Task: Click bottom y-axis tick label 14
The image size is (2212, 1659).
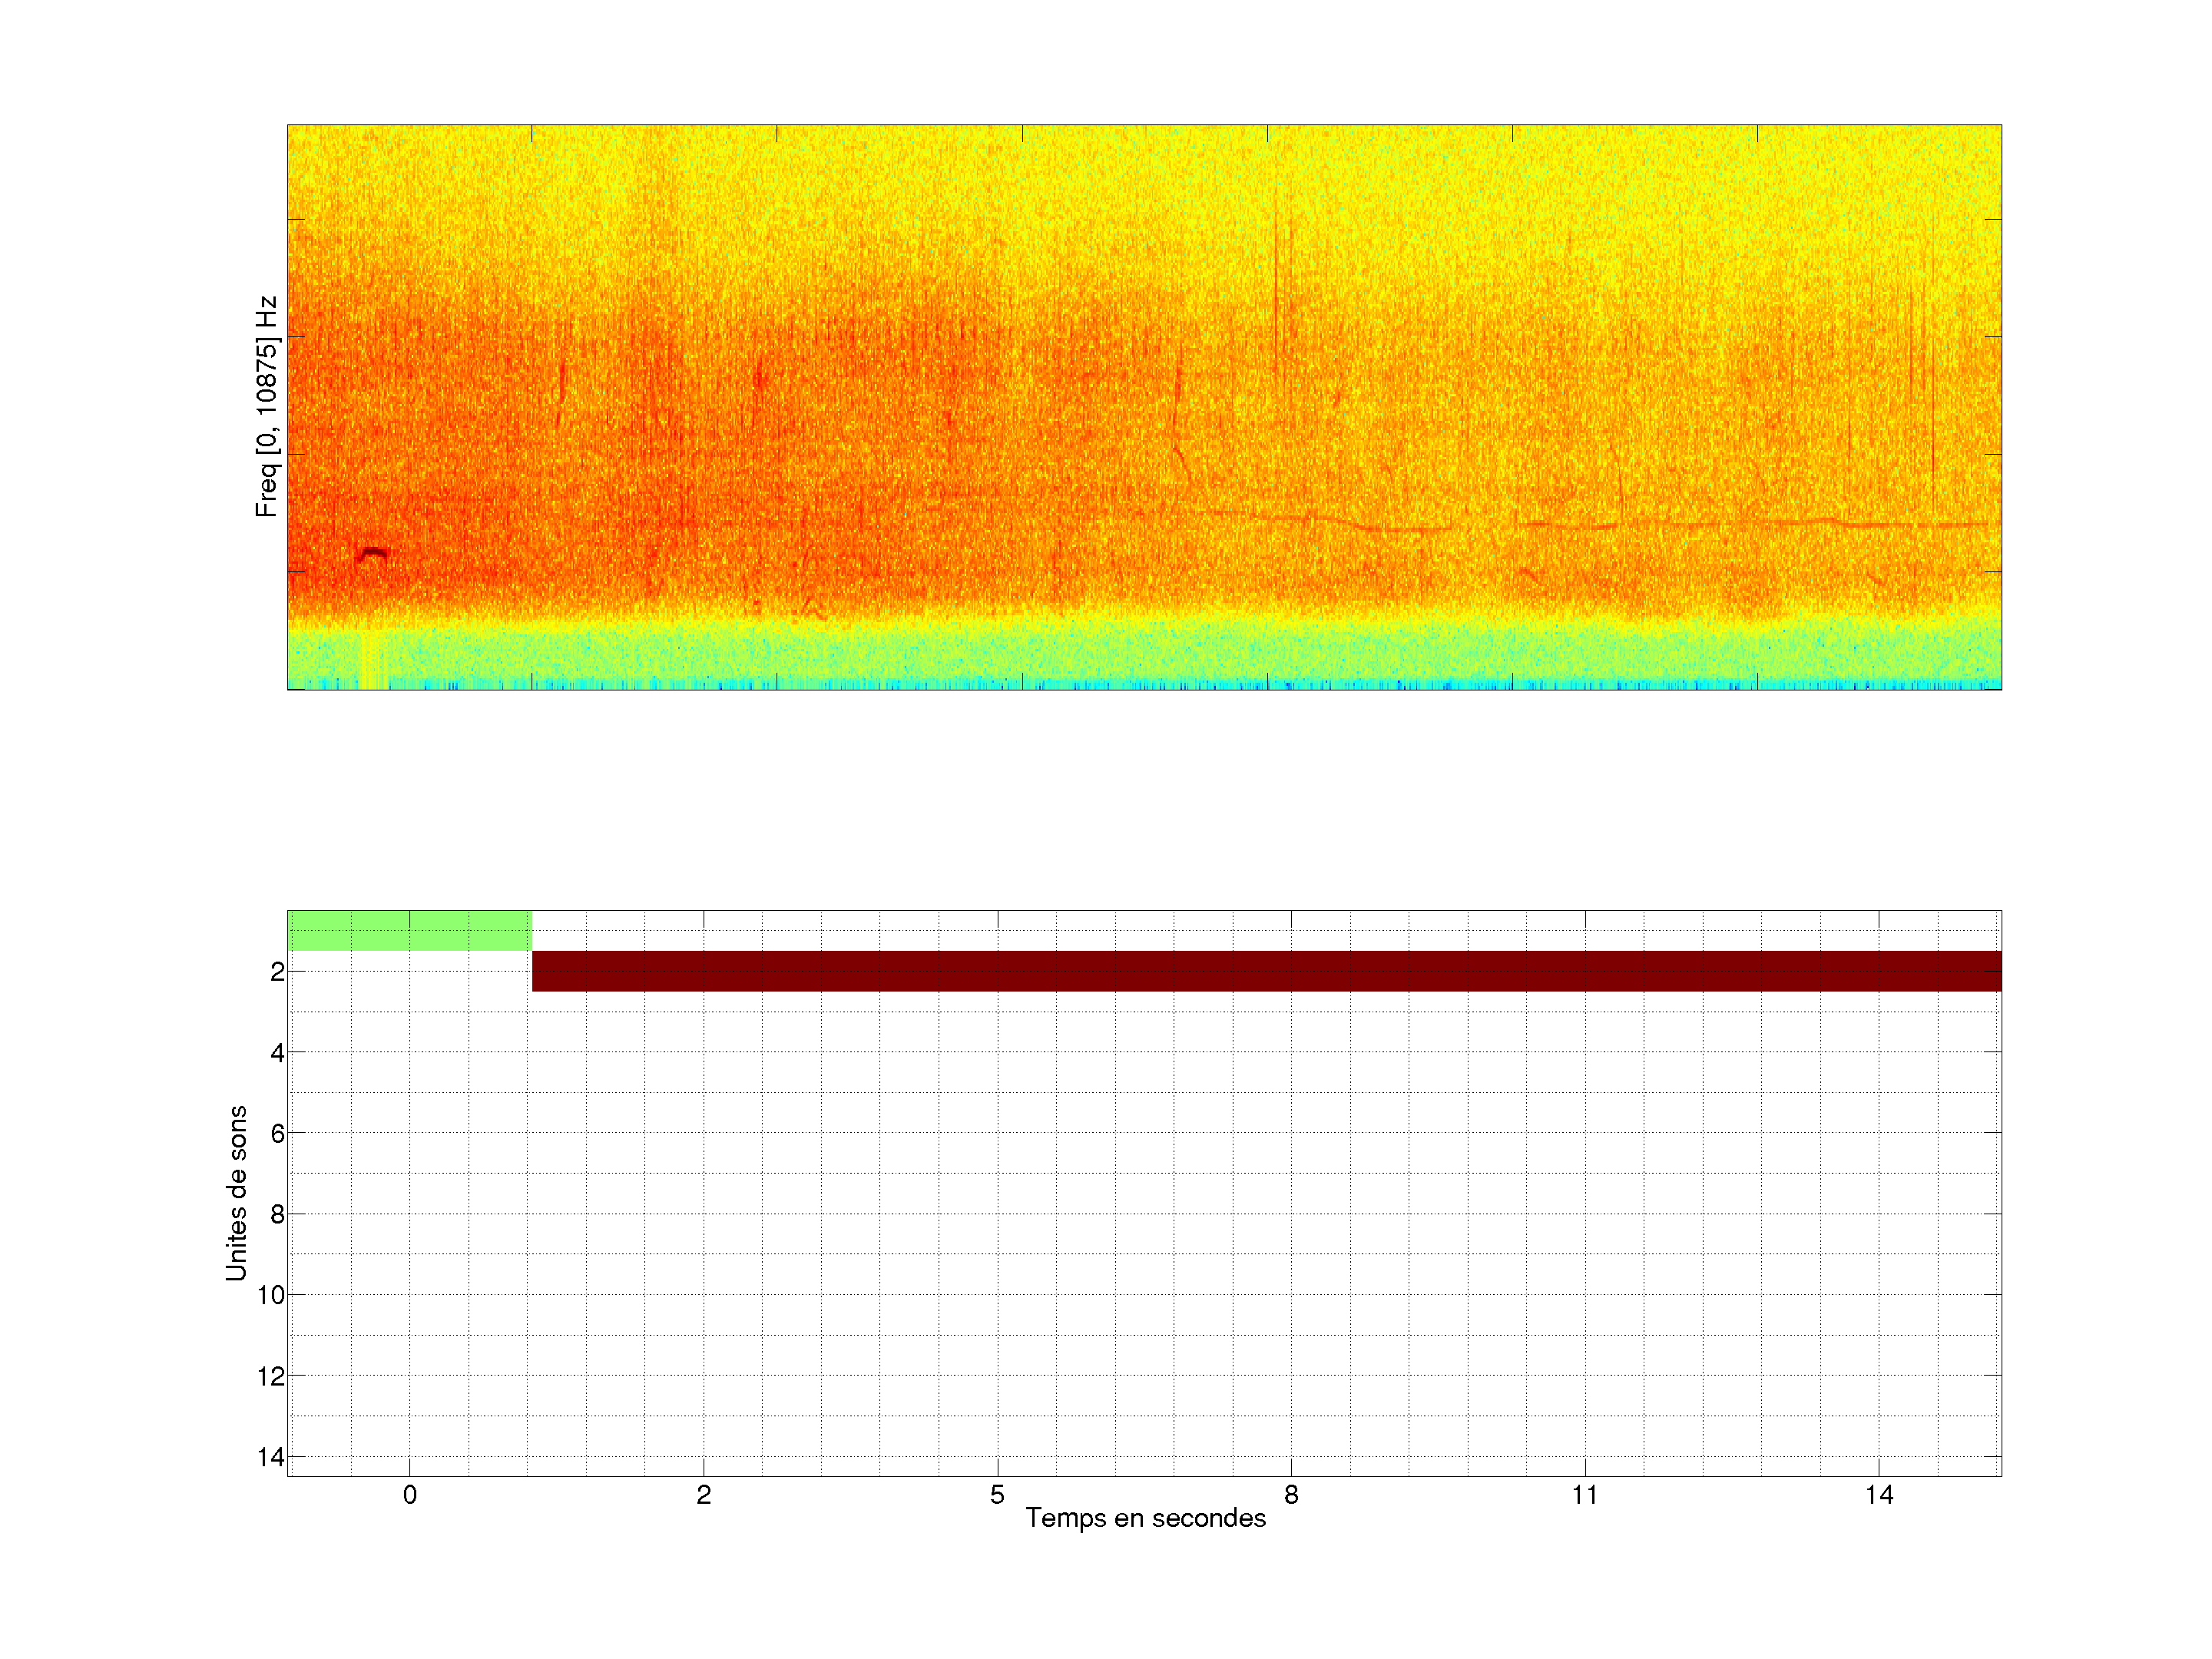Action: (271, 1457)
